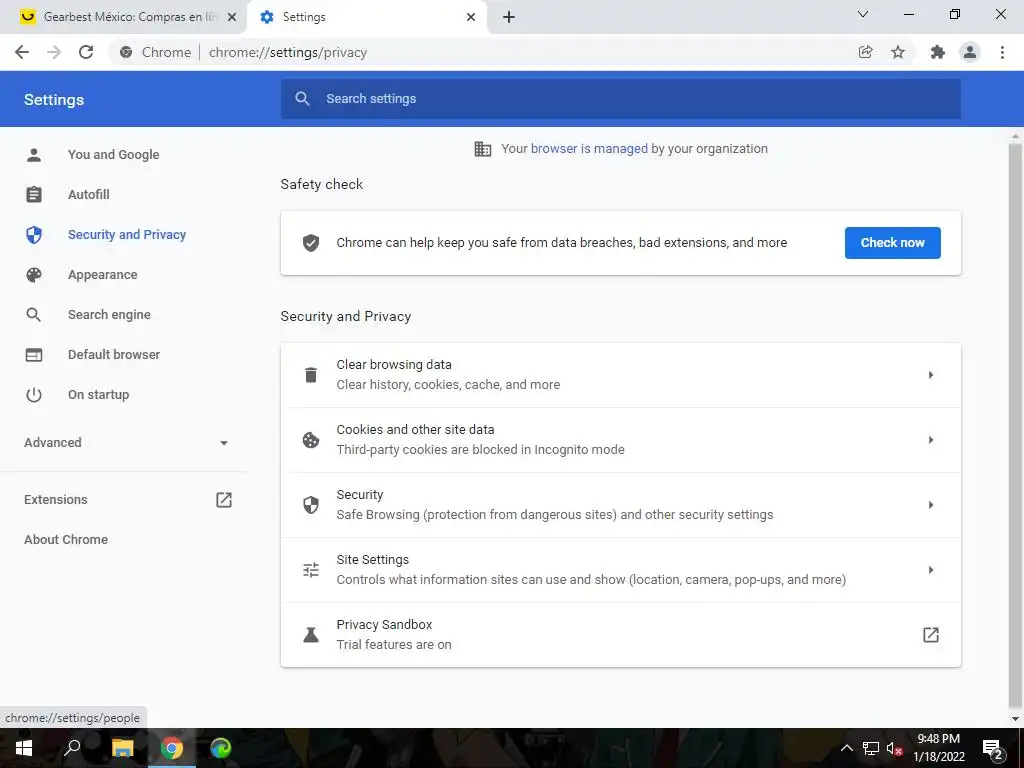Click the muted volume icon in the tray
The width and height of the screenshot is (1024, 768).
[x=894, y=748]
